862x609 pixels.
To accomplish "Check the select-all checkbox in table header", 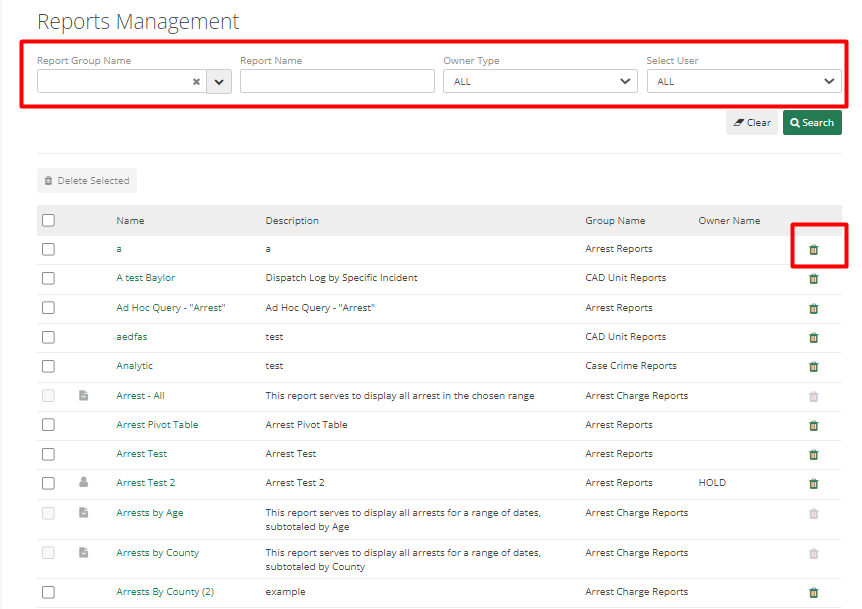I will click(47, 219).
